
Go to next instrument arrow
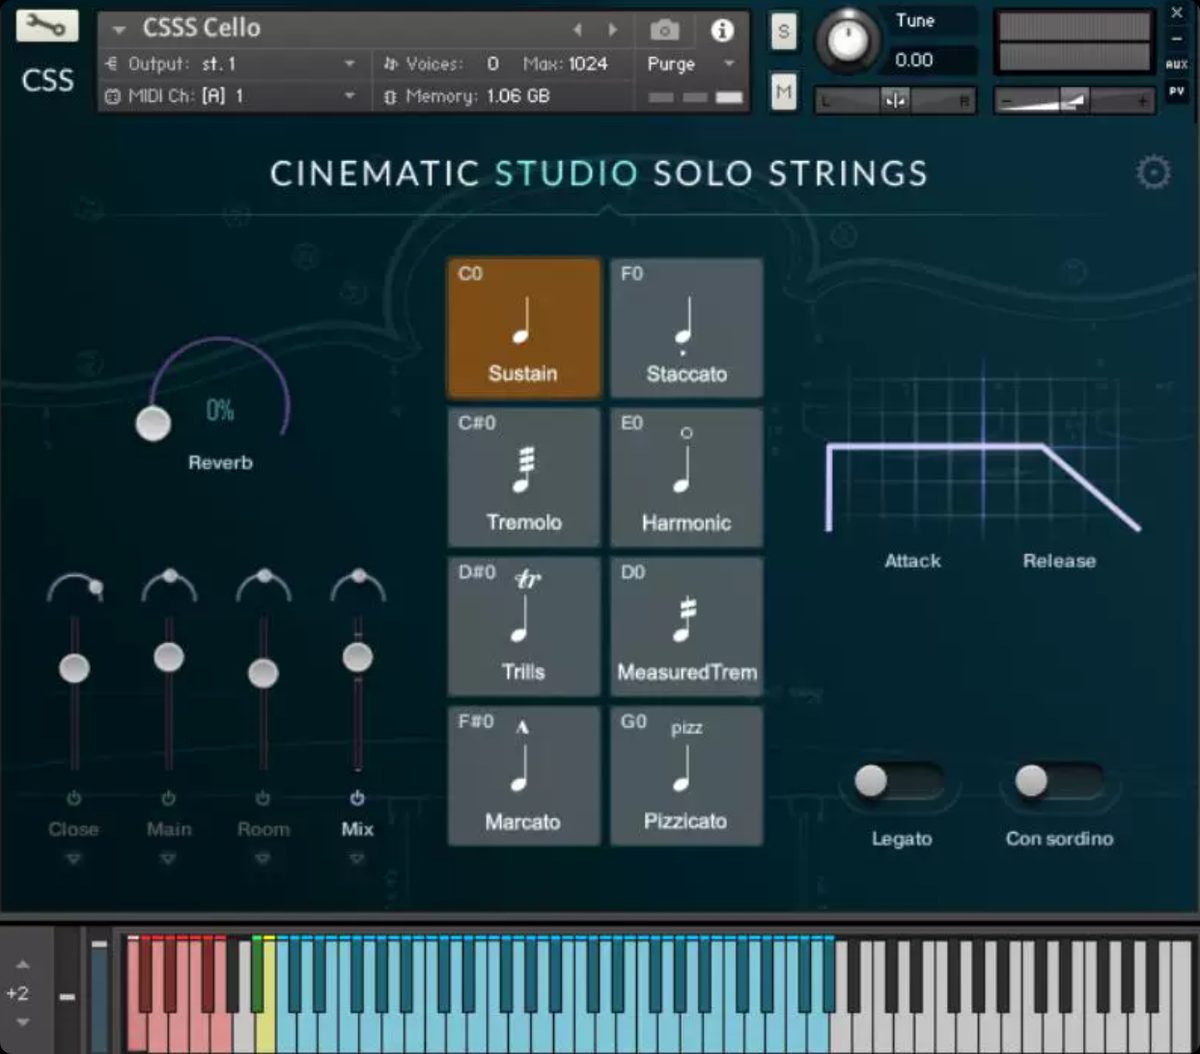(x=612, y=30)
